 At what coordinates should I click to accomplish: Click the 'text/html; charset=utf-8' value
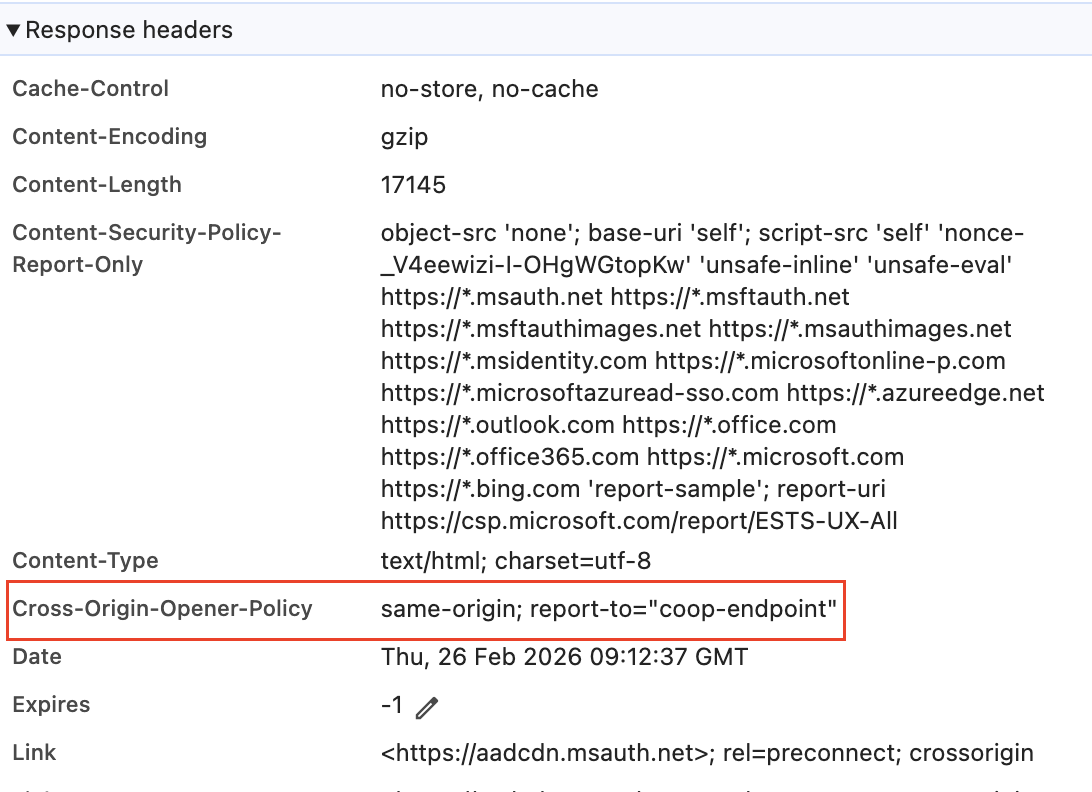[516, 561]
